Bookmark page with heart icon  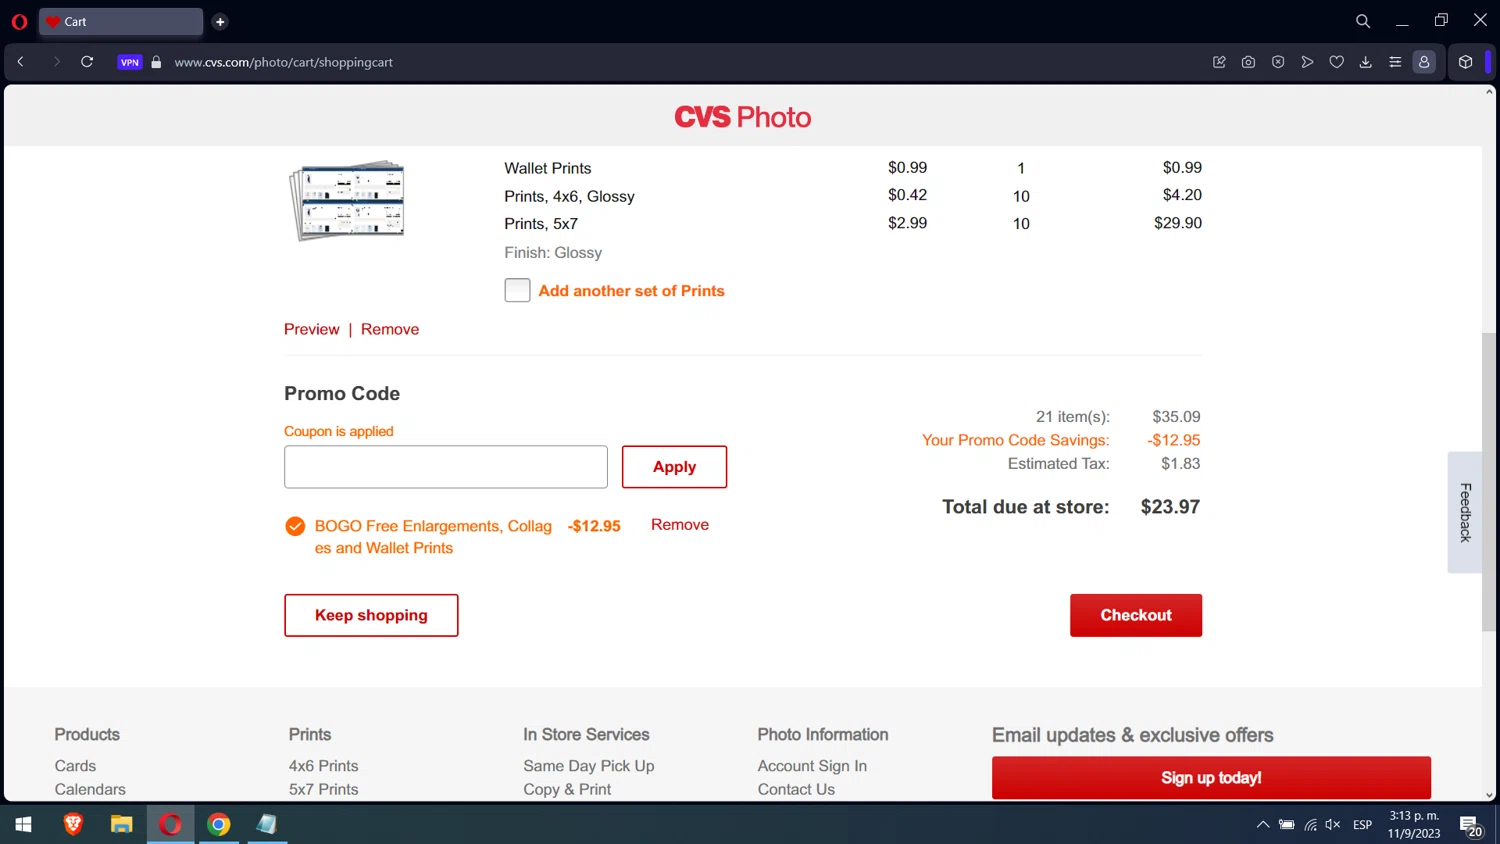coord(1336,62)
